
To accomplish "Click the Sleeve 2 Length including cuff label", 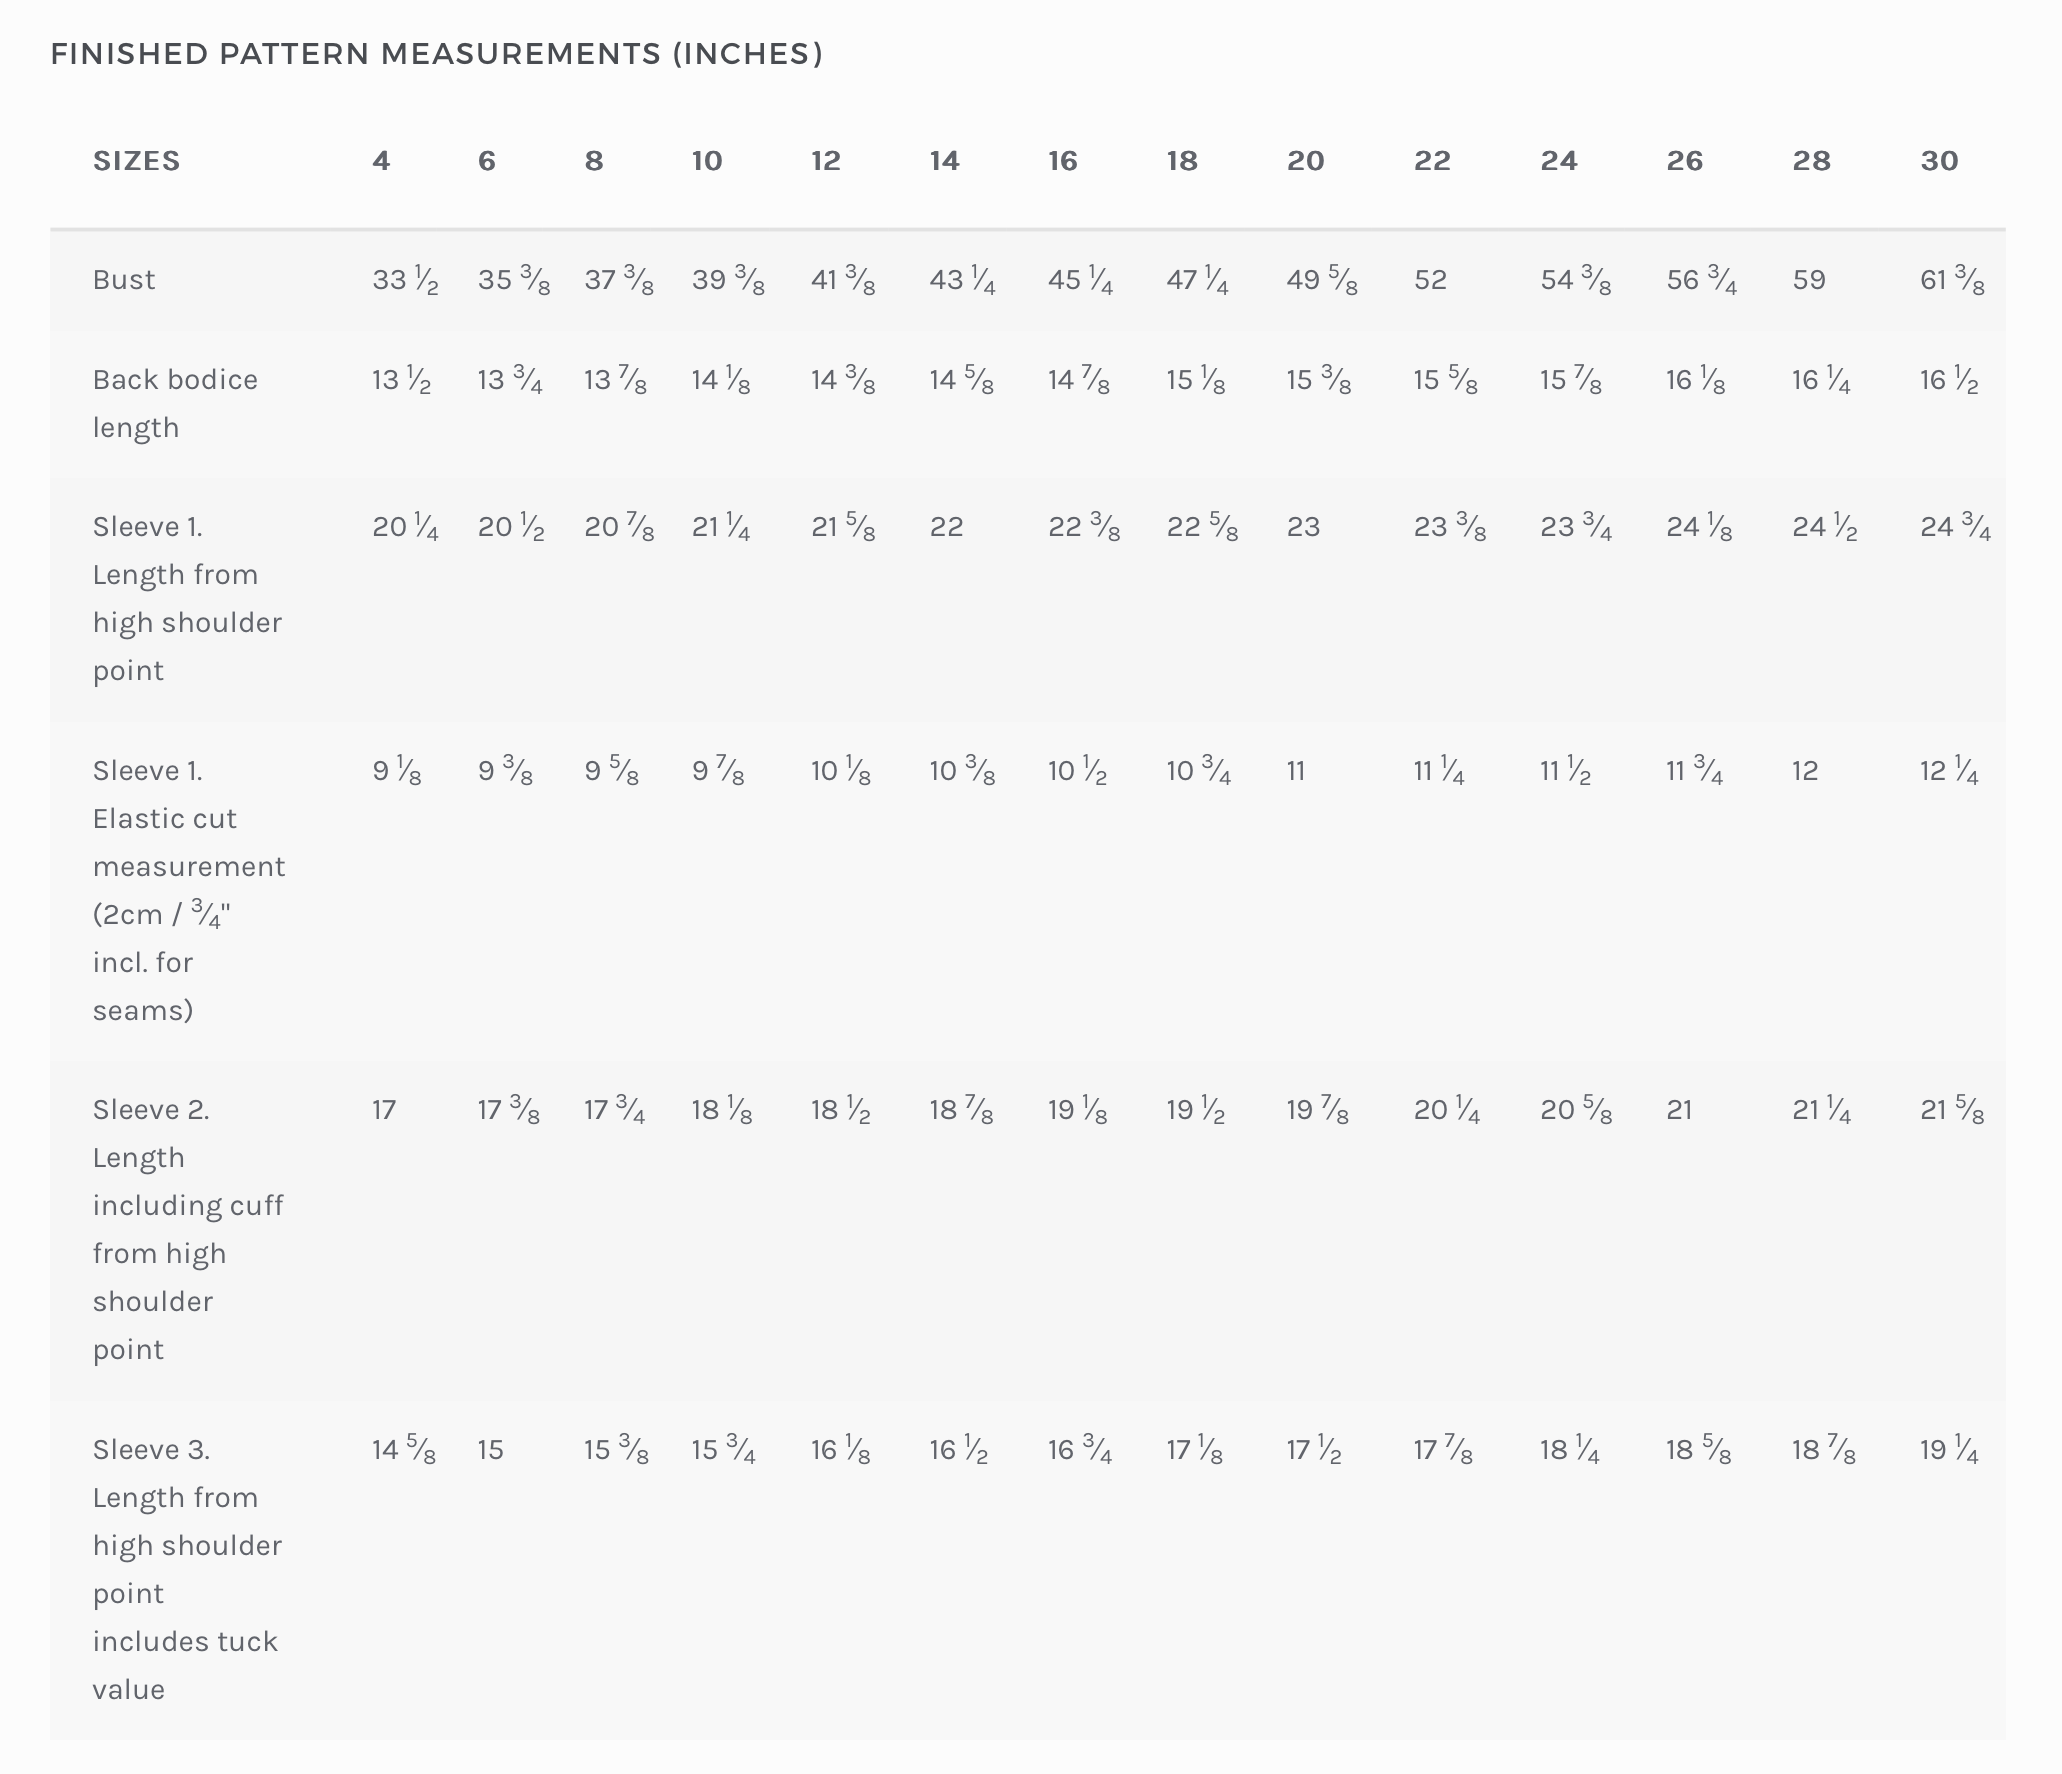I will pos(187,1229).
